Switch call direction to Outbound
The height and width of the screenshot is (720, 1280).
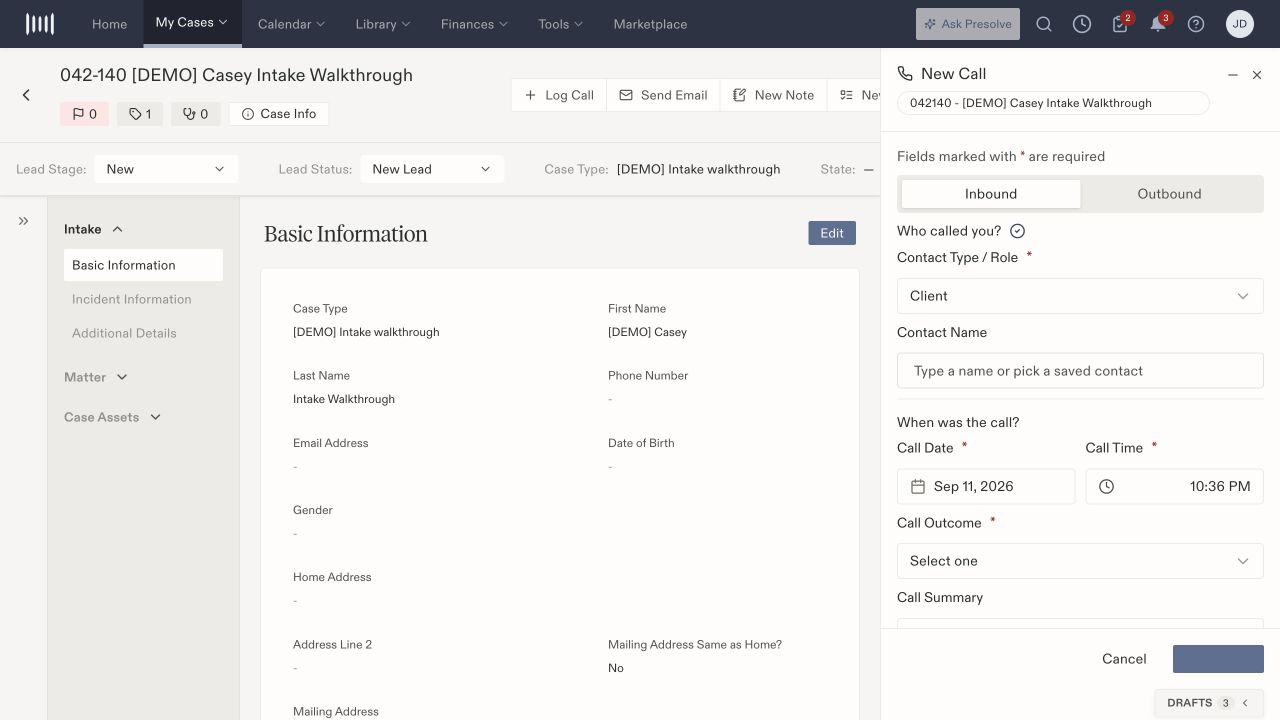point(1169,194)
